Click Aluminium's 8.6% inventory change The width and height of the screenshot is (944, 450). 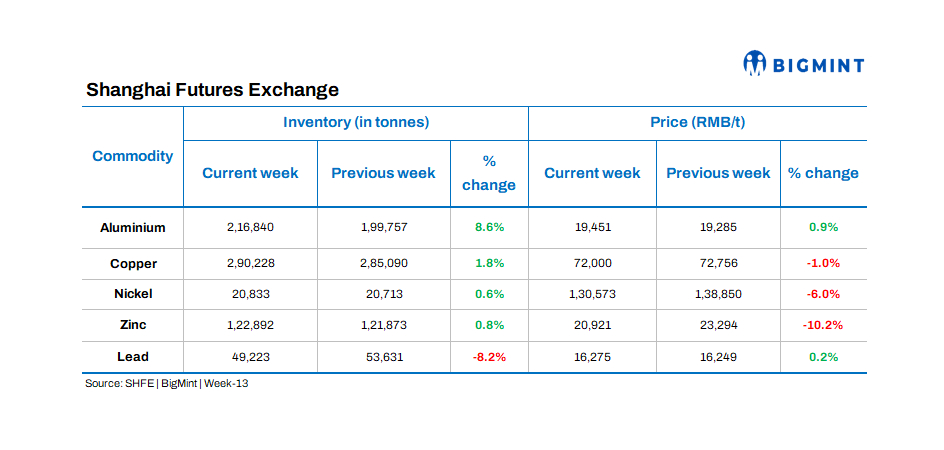(489, 227)
